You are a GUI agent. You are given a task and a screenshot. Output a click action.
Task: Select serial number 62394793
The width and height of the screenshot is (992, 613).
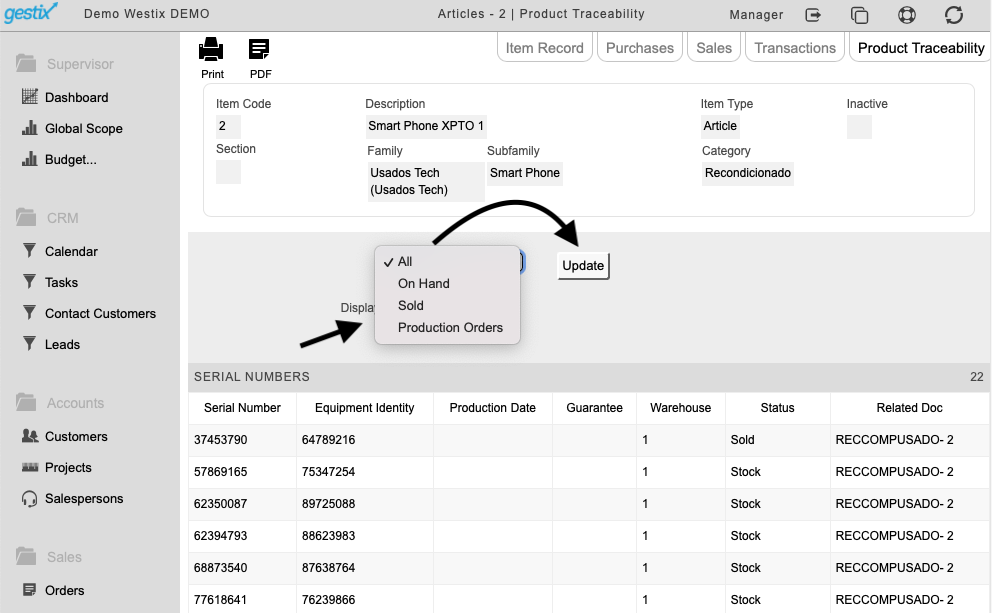pyautogui.click(x=221, y=536)
